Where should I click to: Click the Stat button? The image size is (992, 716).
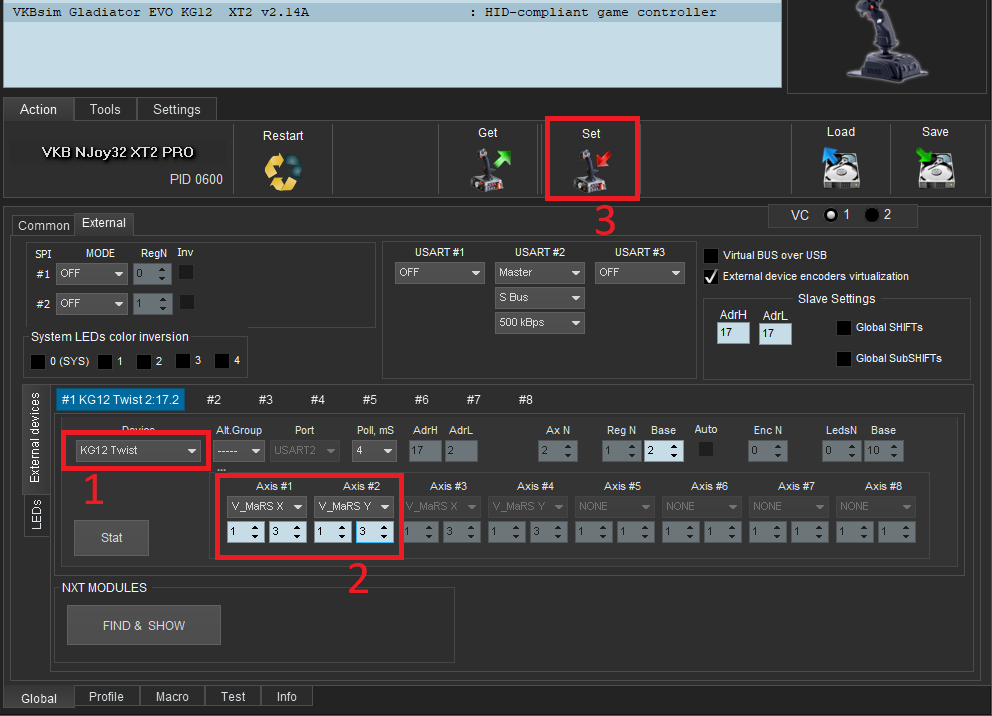111,537
